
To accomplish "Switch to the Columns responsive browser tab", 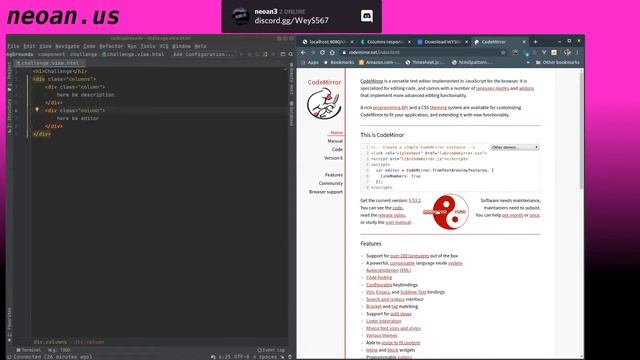I will (385, 42).
